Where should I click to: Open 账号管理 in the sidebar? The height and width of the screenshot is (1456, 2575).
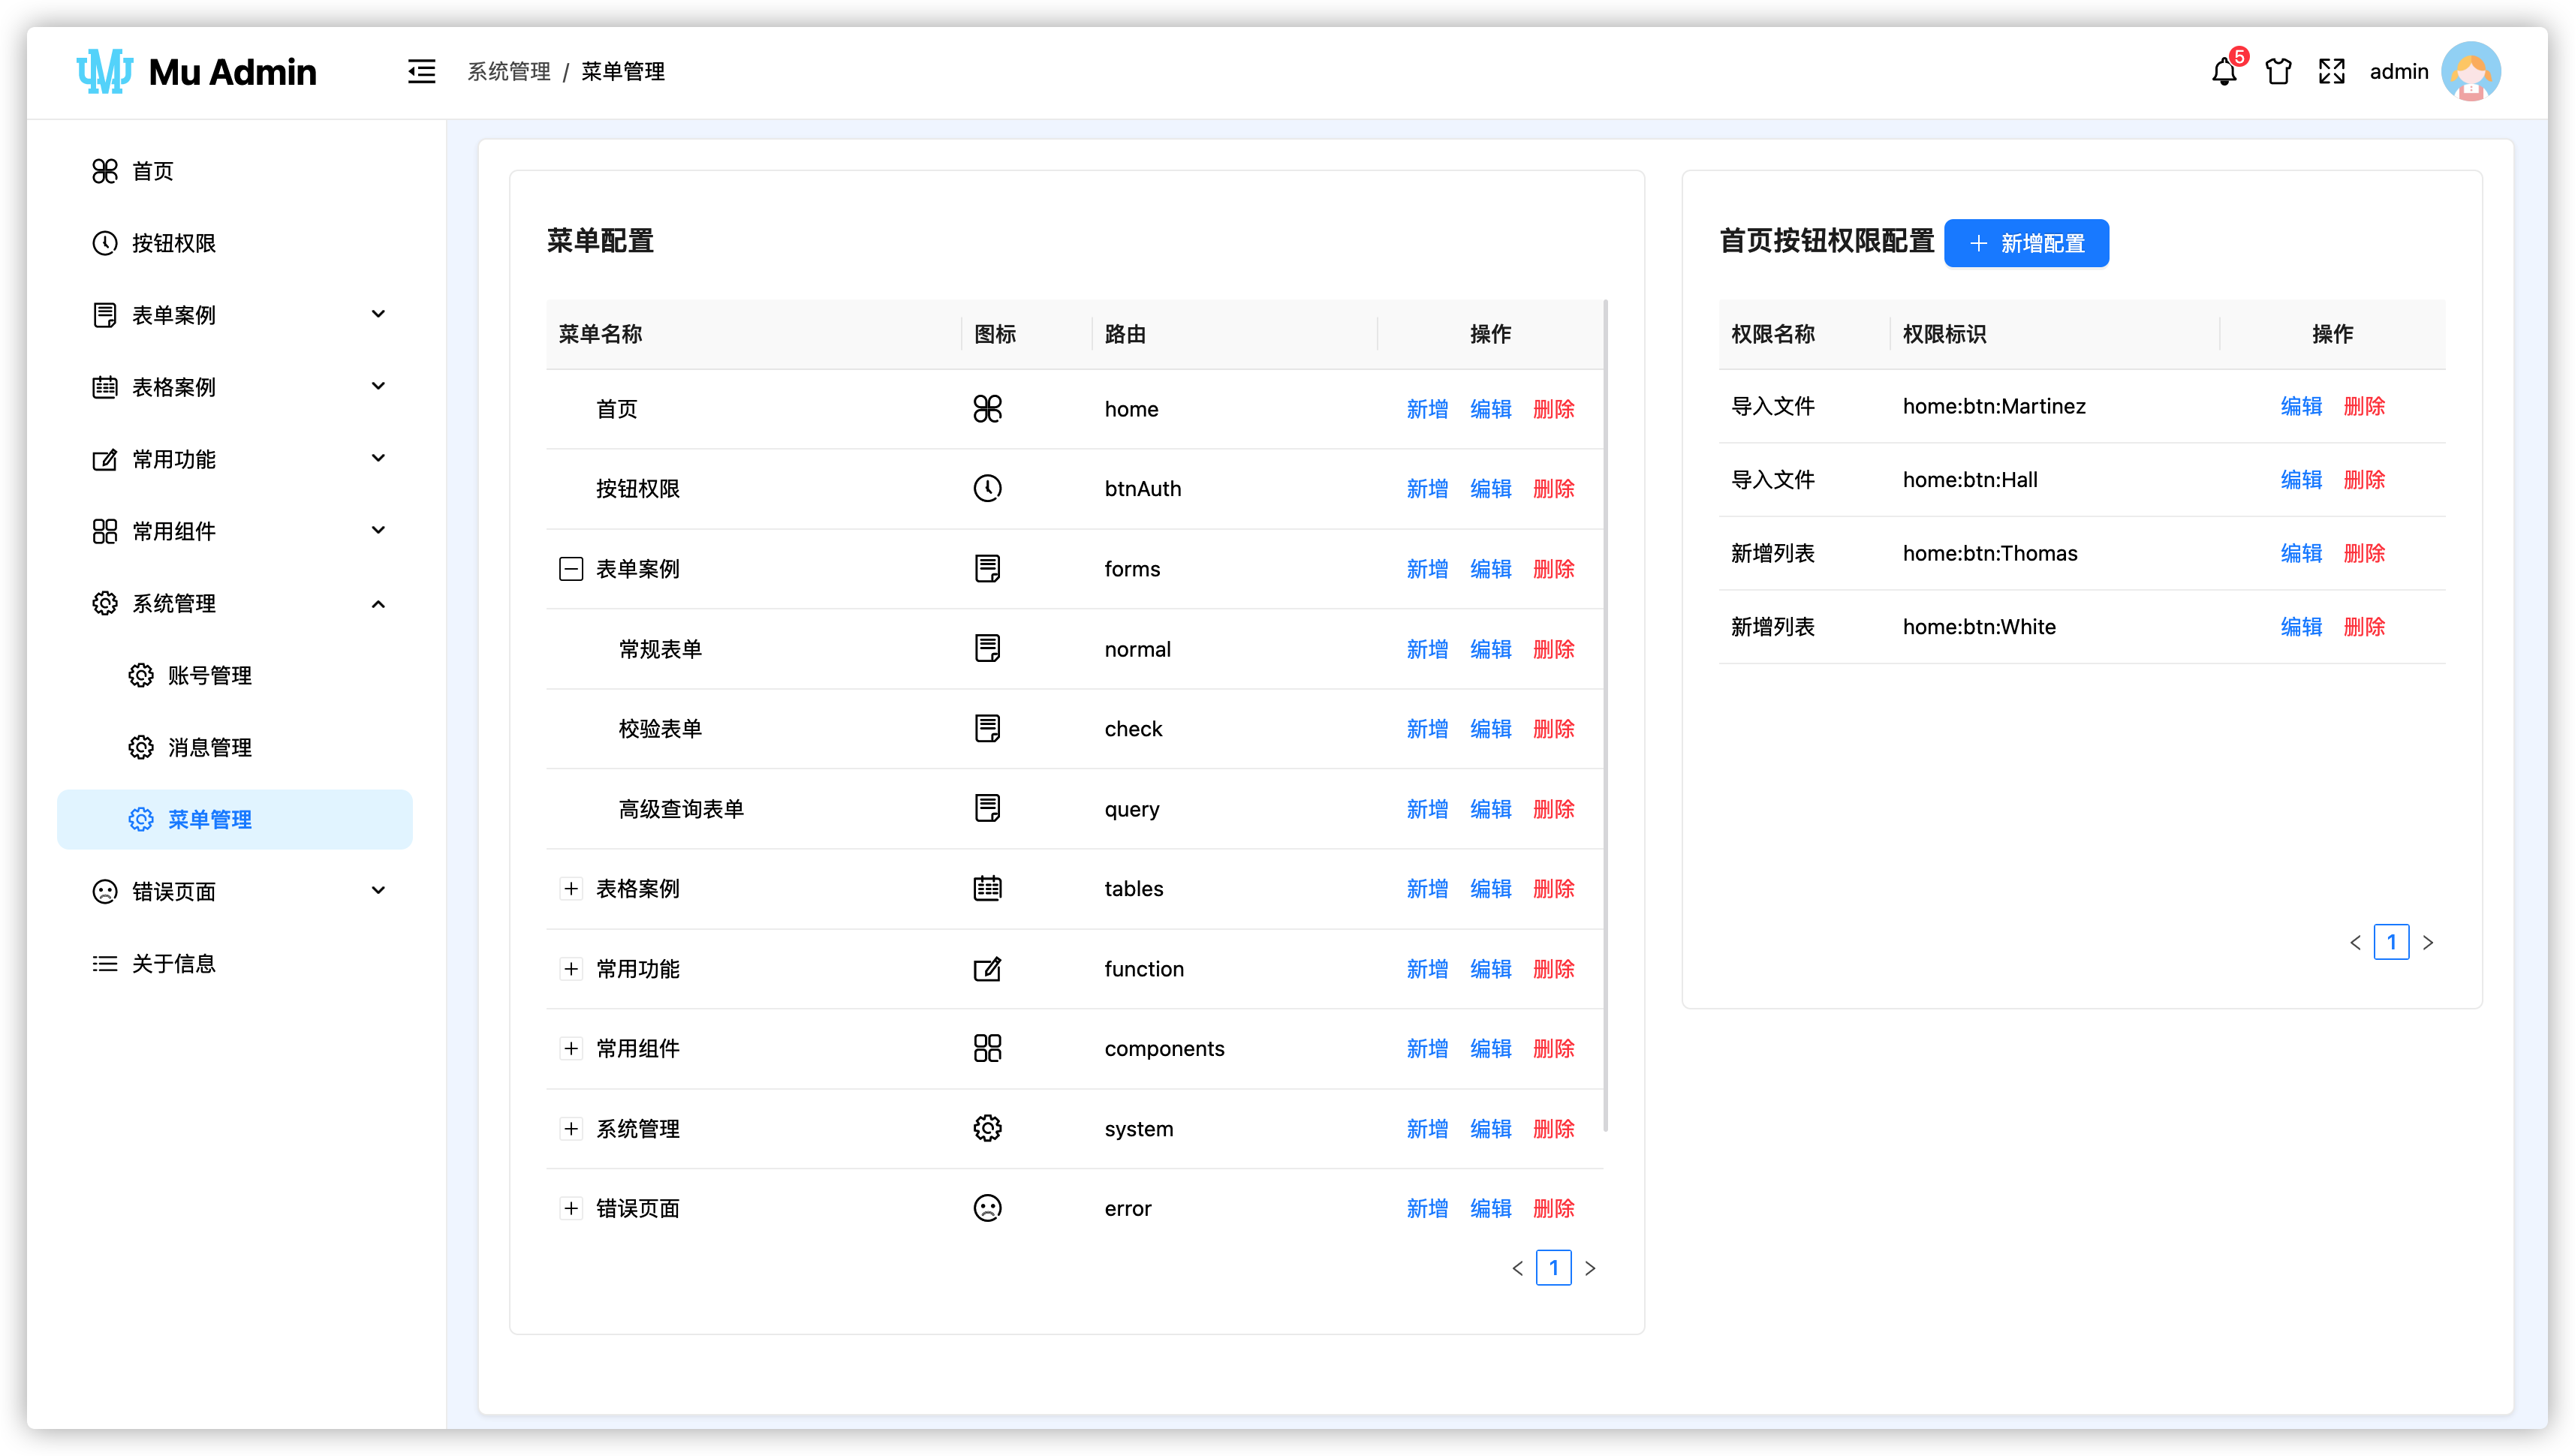pyautogui.click(x=209, y=676)
